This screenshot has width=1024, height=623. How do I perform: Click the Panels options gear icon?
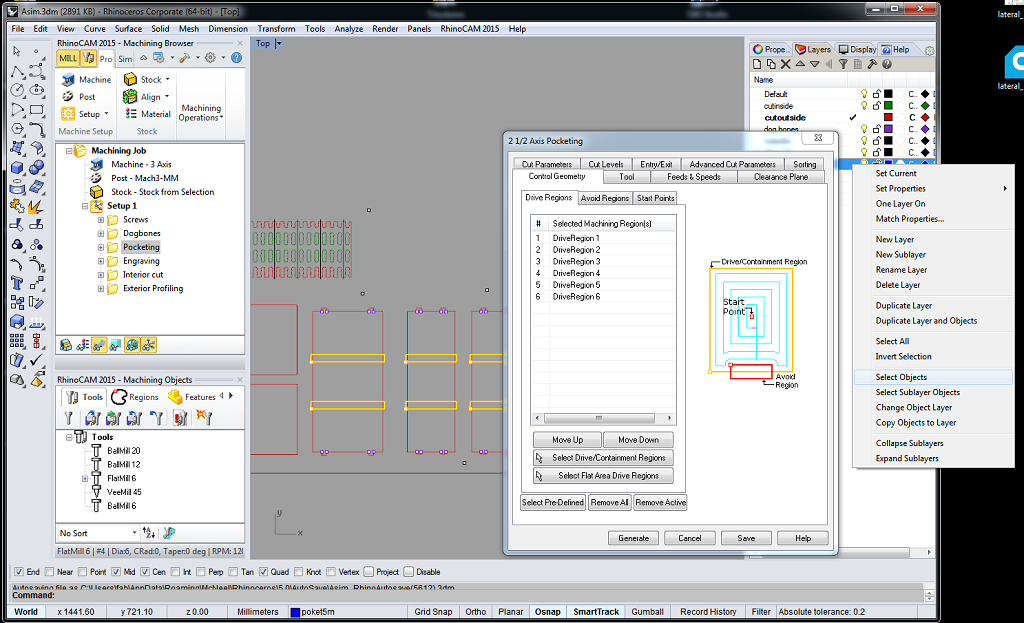(929, 50)
